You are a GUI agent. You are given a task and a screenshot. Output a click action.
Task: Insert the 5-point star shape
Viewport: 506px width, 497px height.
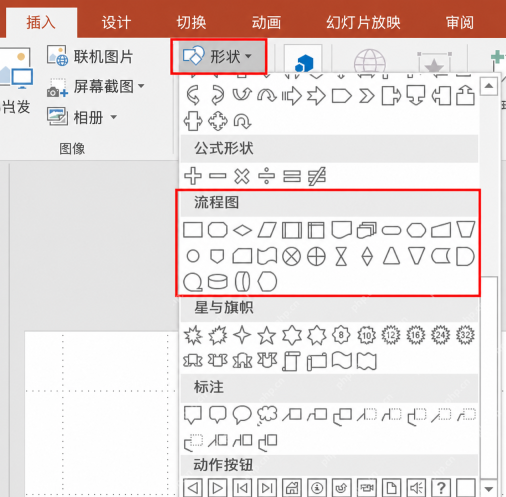[267, 335]
